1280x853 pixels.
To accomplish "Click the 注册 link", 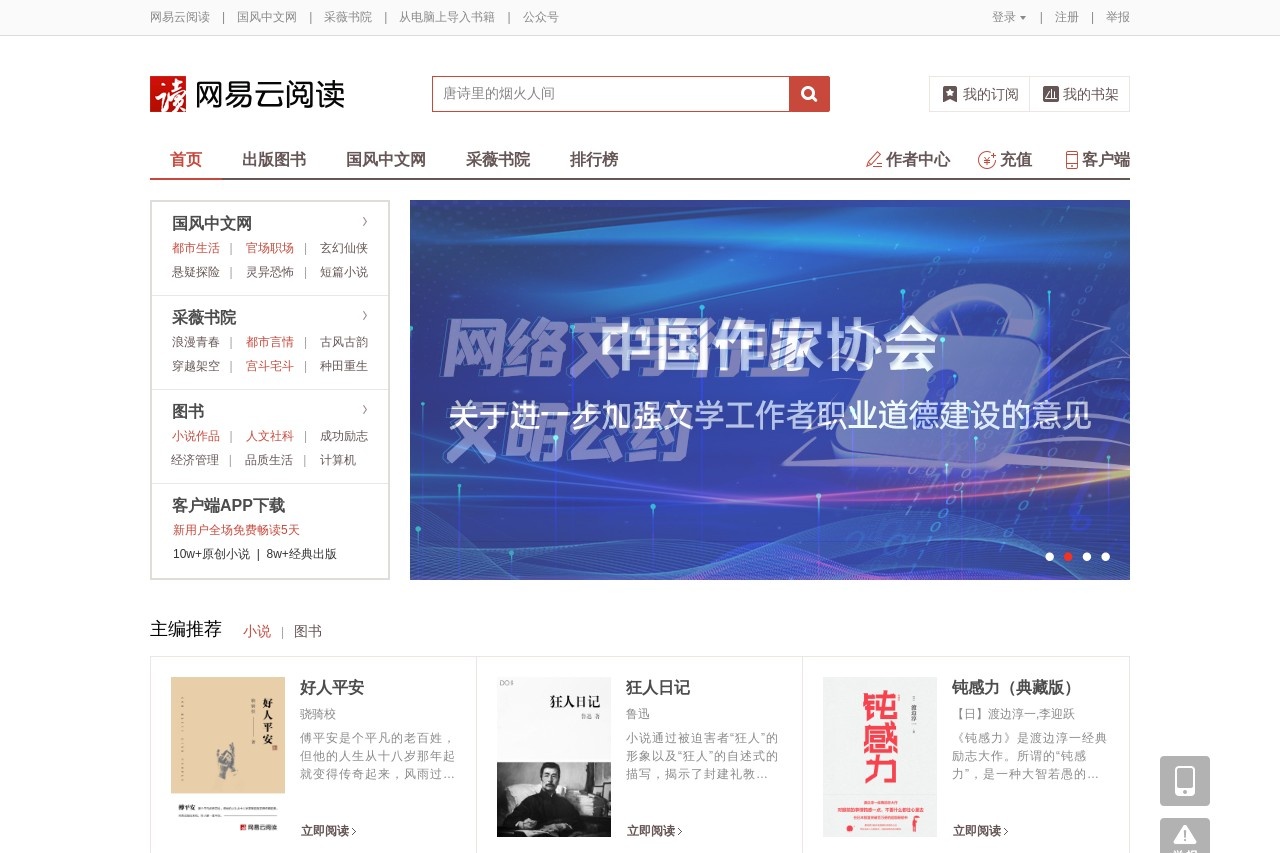I will (1067, 17).
